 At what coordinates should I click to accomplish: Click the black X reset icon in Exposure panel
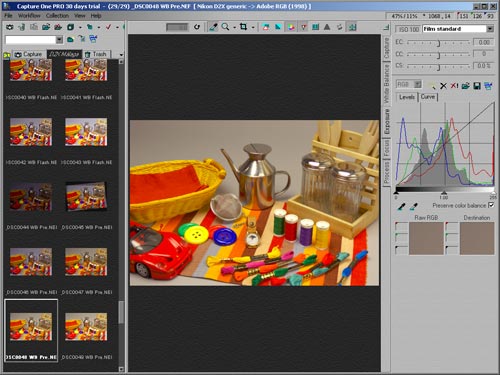pos(443,86)
